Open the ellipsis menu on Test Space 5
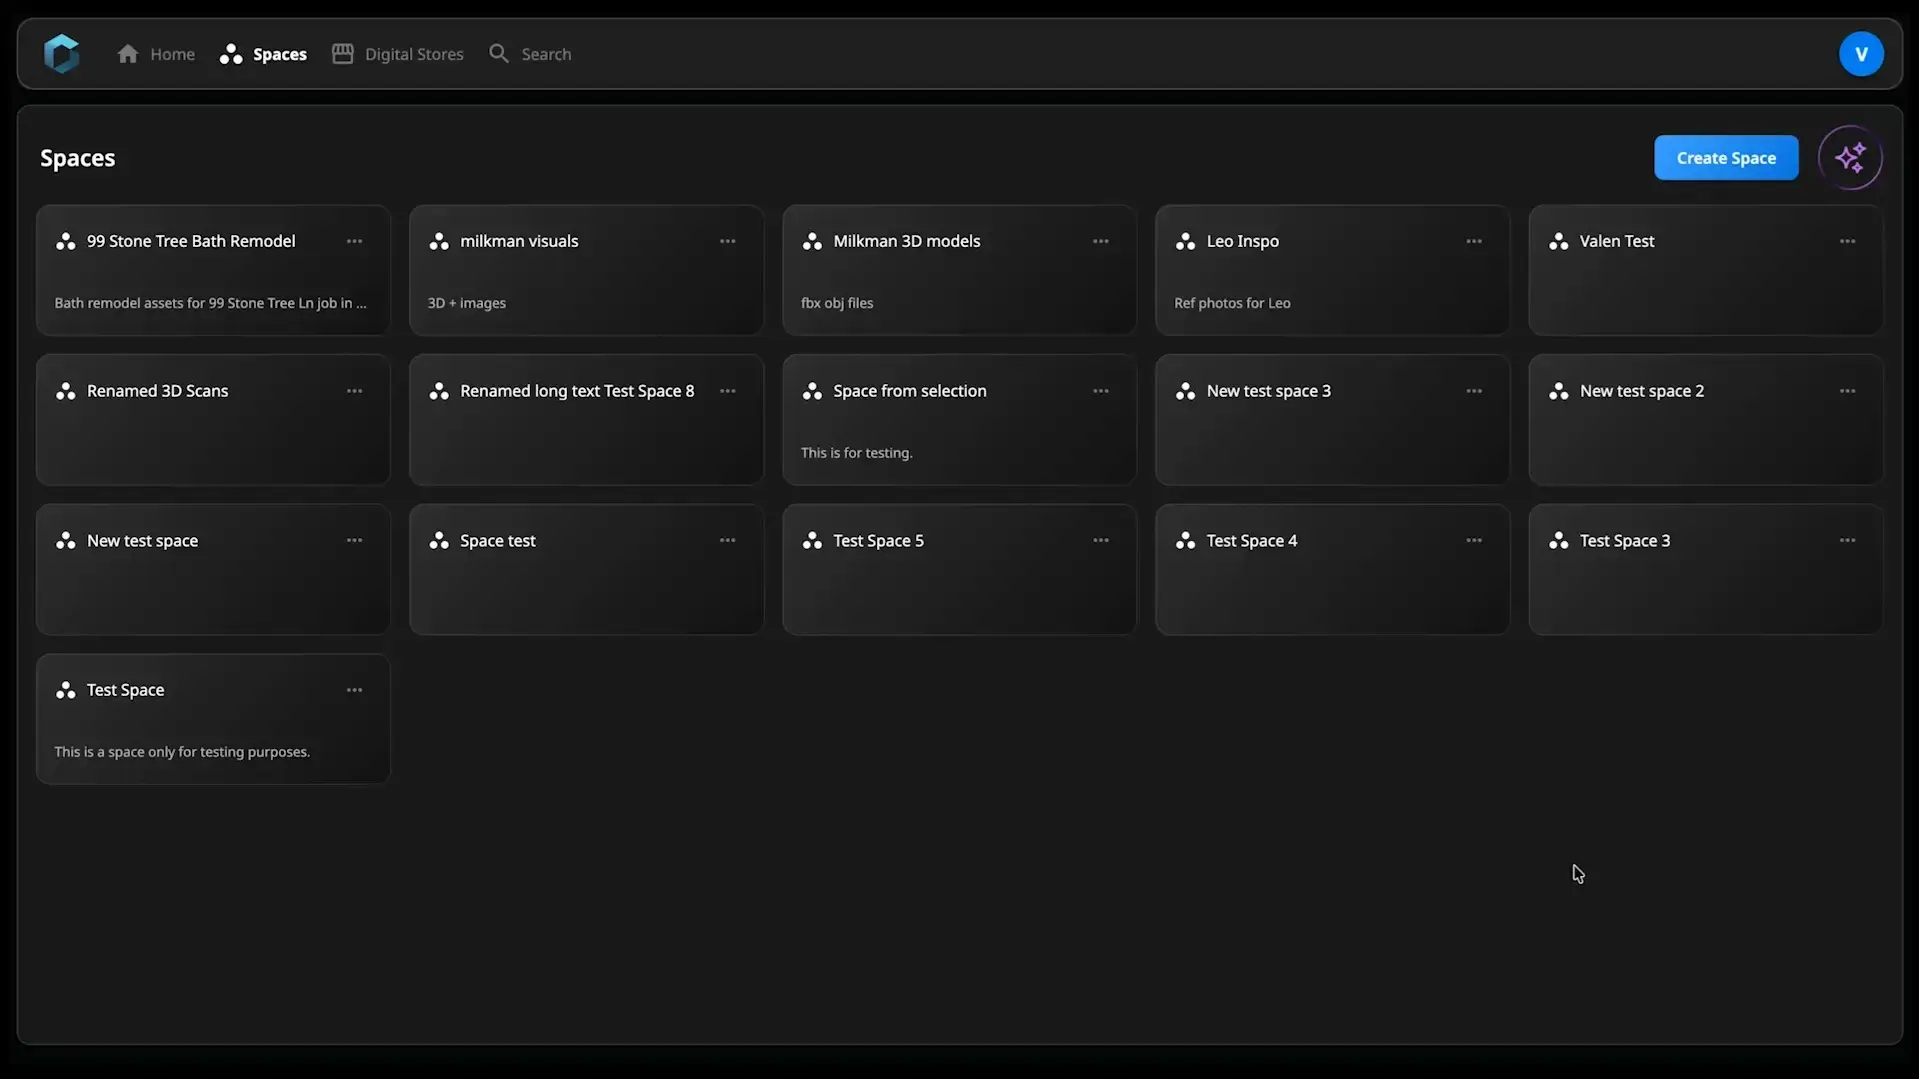The width and height of the screenshot is (1919, 1079). [1100, 541]
